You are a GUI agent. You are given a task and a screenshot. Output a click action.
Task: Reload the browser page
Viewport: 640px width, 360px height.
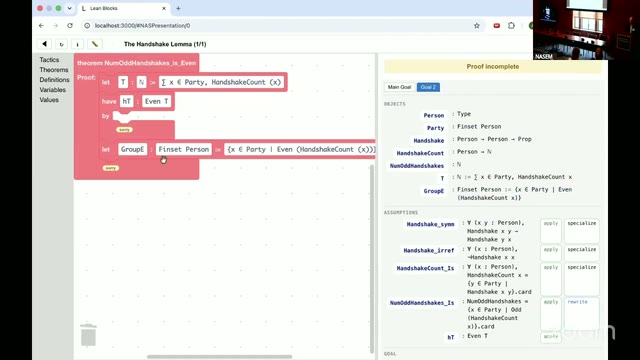click(70, 25)
